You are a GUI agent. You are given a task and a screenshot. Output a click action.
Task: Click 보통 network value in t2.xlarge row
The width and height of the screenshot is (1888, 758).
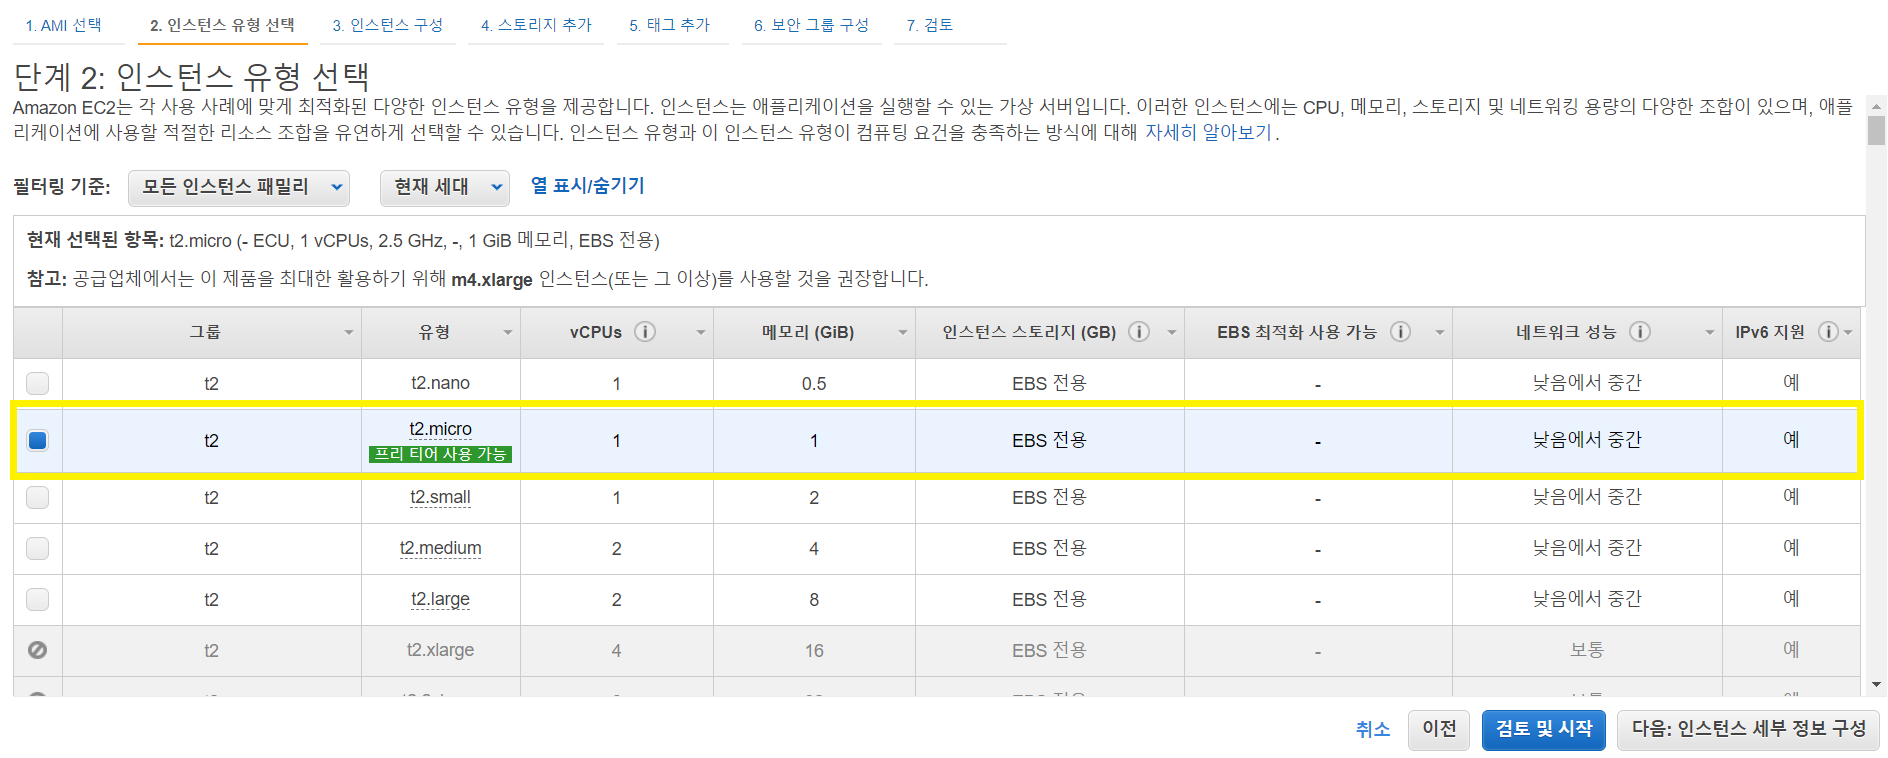[x=1587, y=650]
